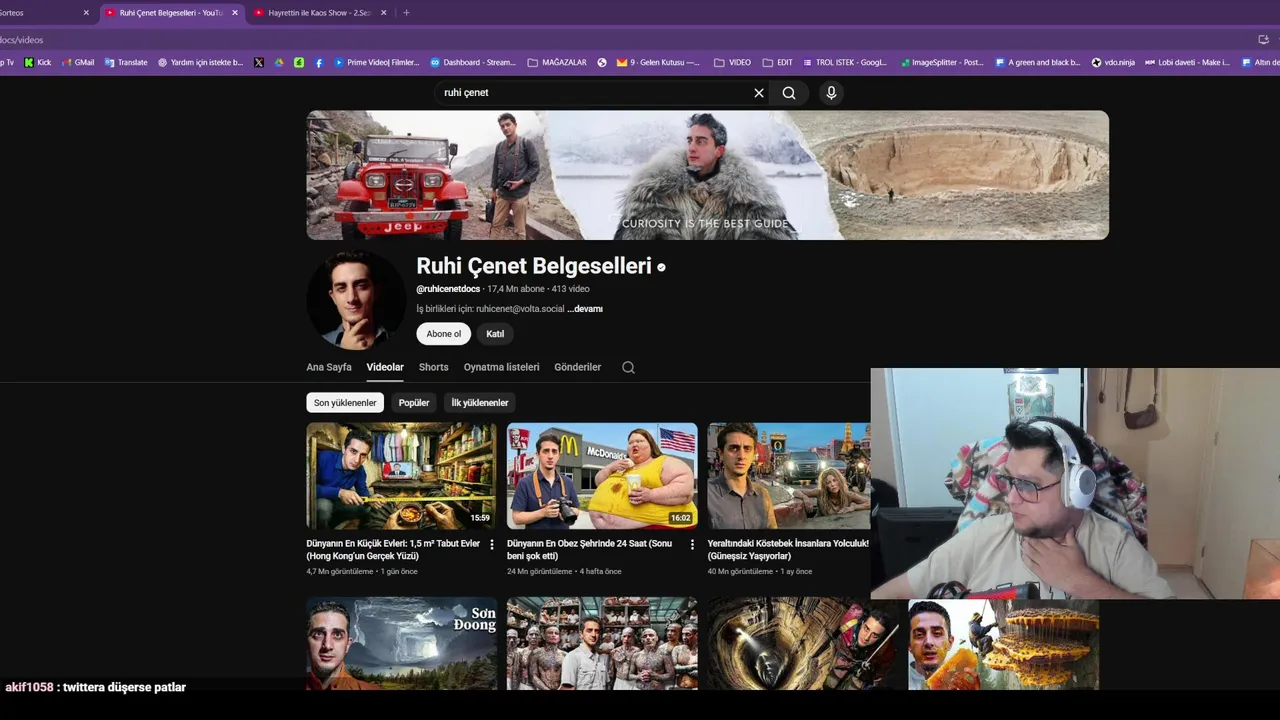Click the magnifier search button
Screen dimensions: 1280x720
(x=789, y=93)
